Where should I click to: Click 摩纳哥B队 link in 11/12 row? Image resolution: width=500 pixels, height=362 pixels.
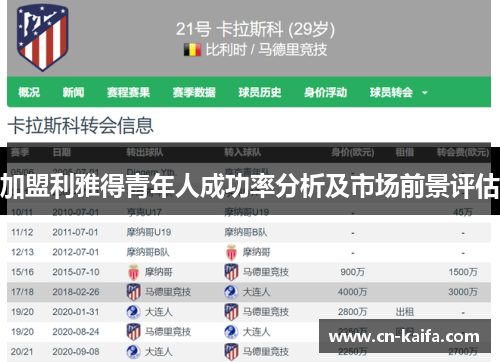[x=246, y=232]
